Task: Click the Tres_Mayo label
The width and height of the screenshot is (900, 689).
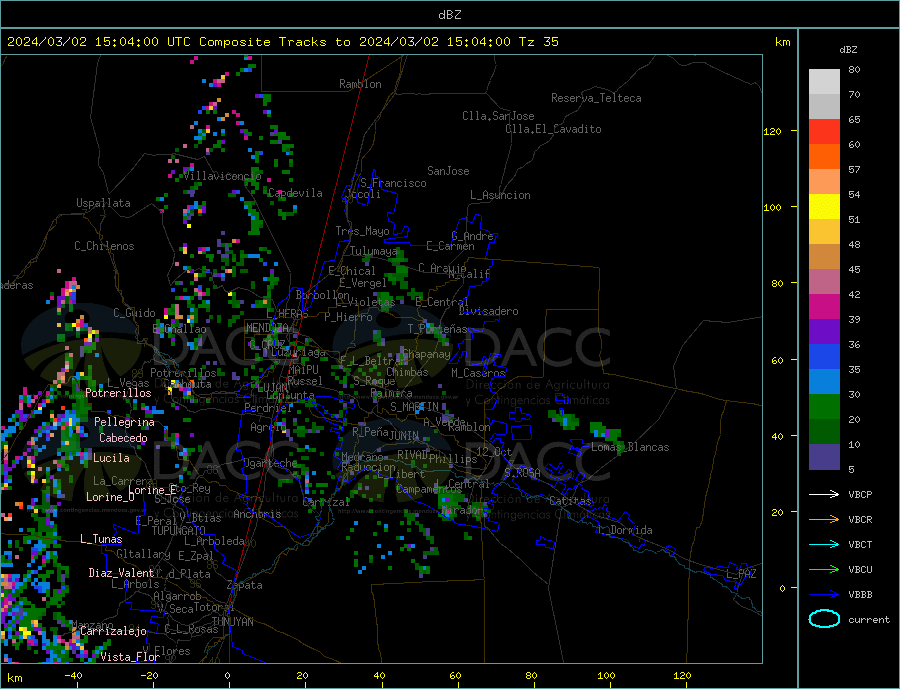Action: pos(362,231)
